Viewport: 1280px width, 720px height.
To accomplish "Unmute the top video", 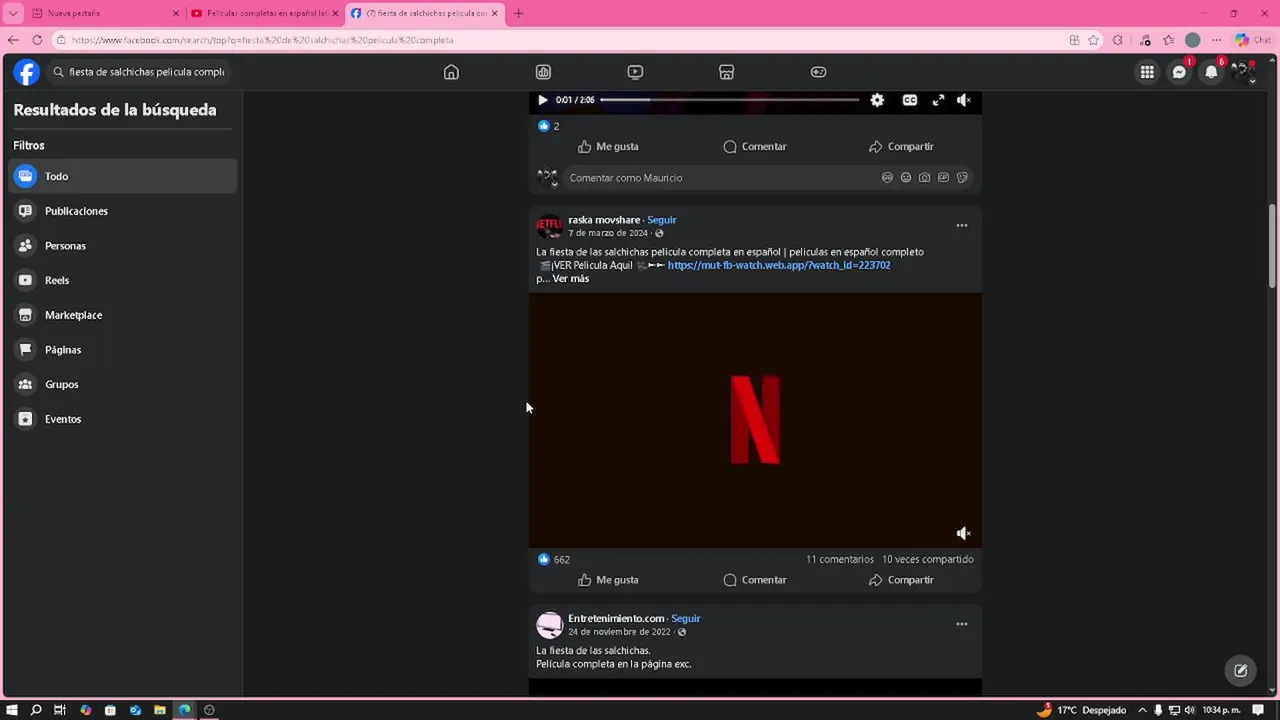I will click(964, 100).
